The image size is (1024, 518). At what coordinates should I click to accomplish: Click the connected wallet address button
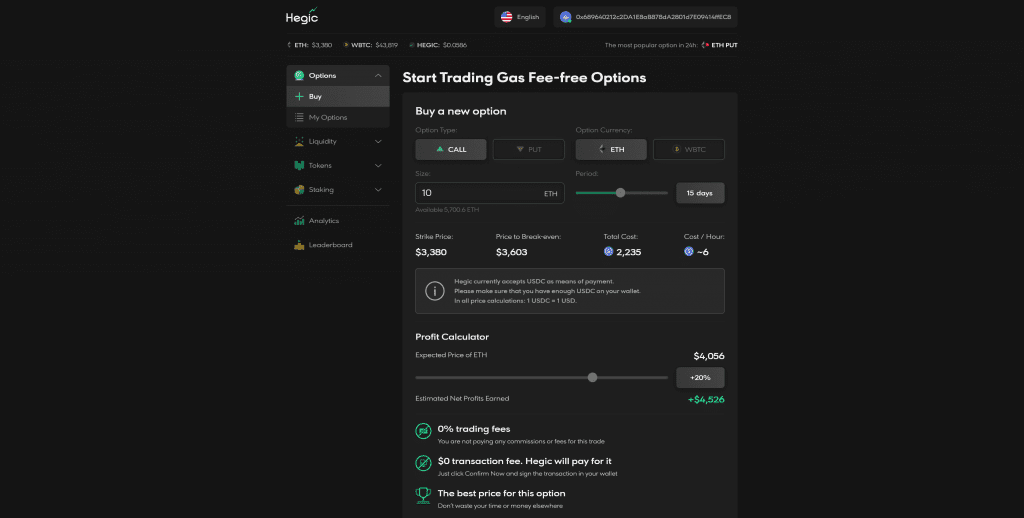tap(645, 17)
